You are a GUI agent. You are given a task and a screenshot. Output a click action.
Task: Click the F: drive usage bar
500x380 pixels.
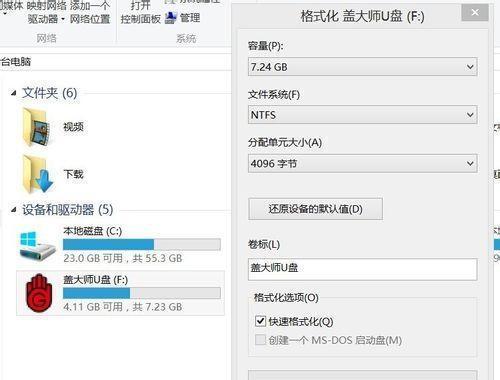(x=142, y=293)
